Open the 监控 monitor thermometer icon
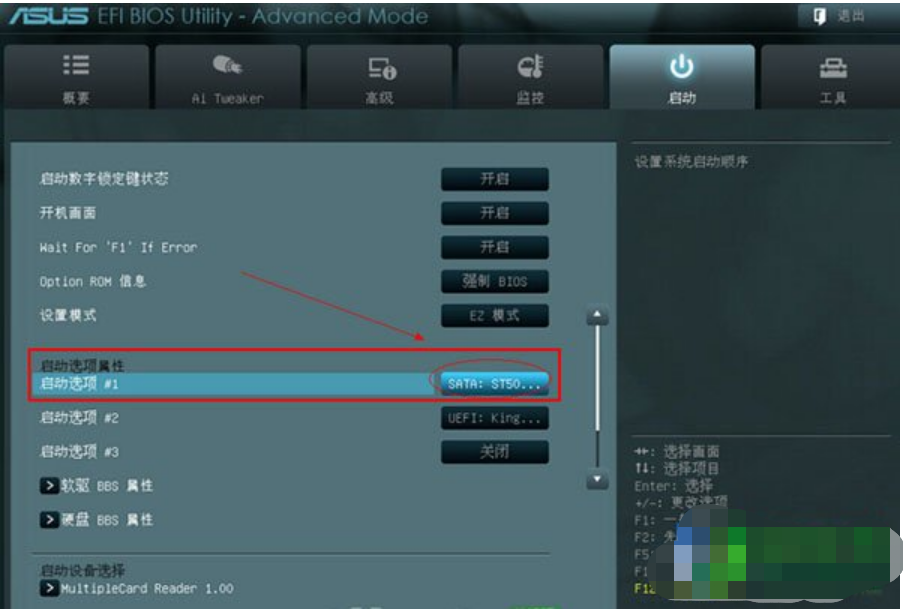903x611 pixels. point(530,66)
